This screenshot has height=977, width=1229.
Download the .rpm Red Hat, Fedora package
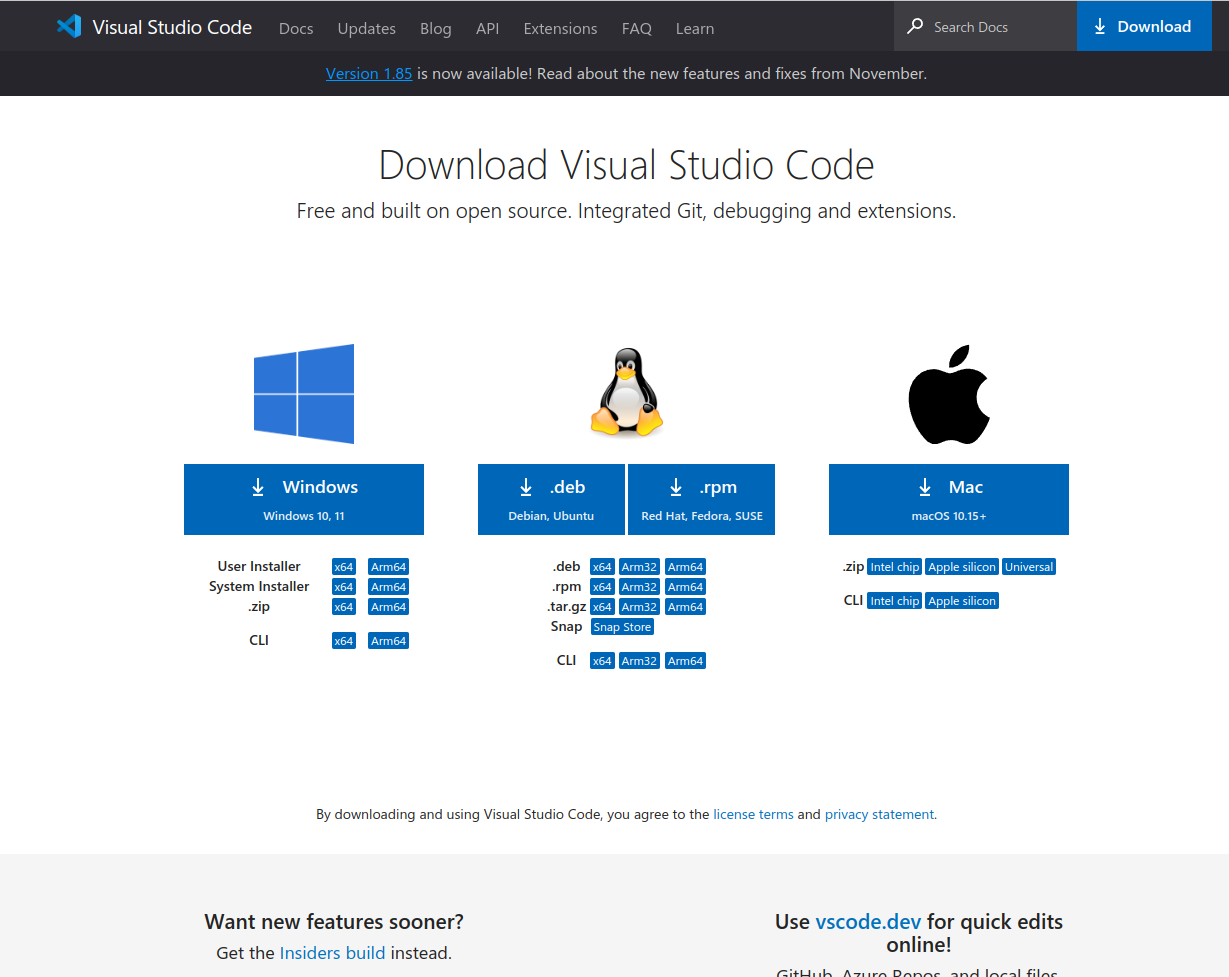702,499
